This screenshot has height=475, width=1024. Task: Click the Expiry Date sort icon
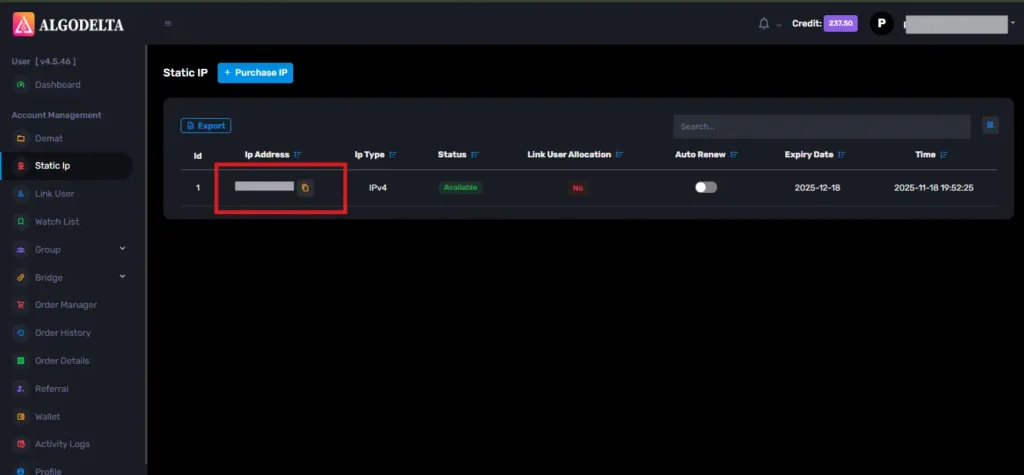[844, 155]
